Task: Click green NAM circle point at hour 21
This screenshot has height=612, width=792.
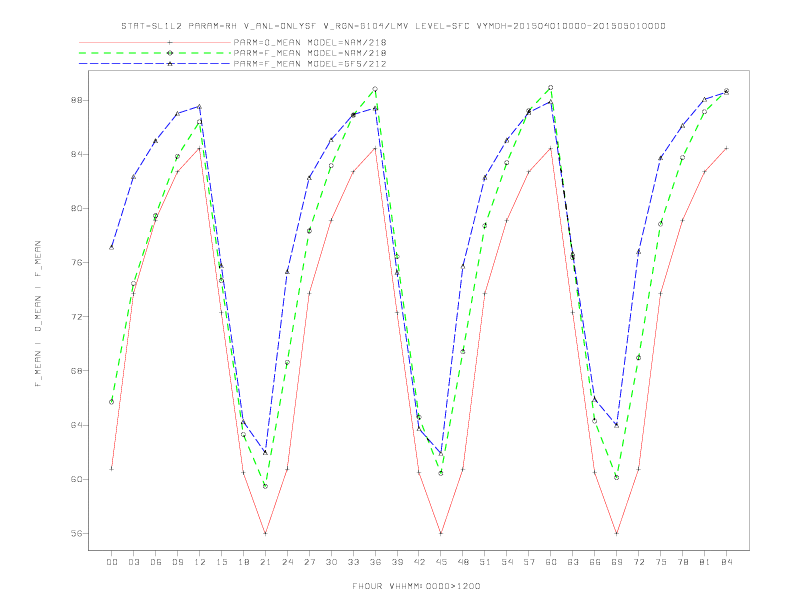Action: [265, 486]
